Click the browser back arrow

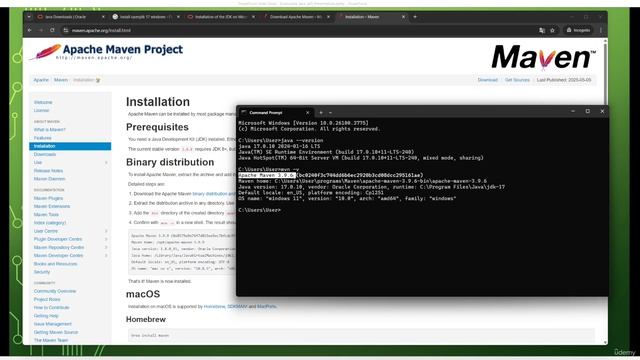pyautogui.click(x=29, y=30)
